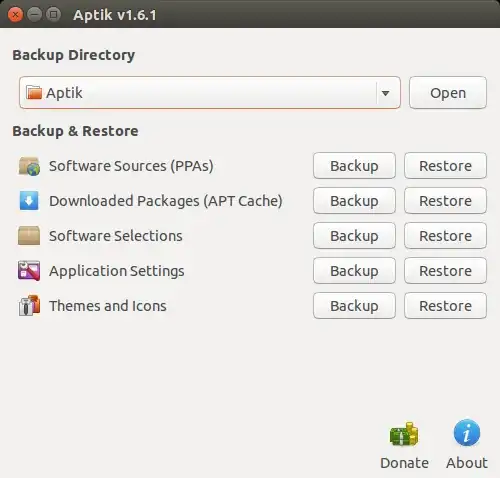500x478 pixels.
Task: Backup Application Settings
Action: 354,271
